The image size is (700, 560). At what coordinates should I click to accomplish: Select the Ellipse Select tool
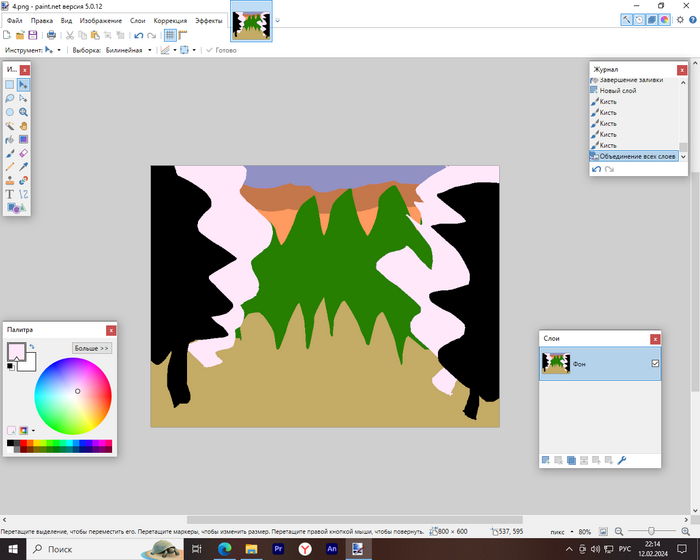coord(10,112)
